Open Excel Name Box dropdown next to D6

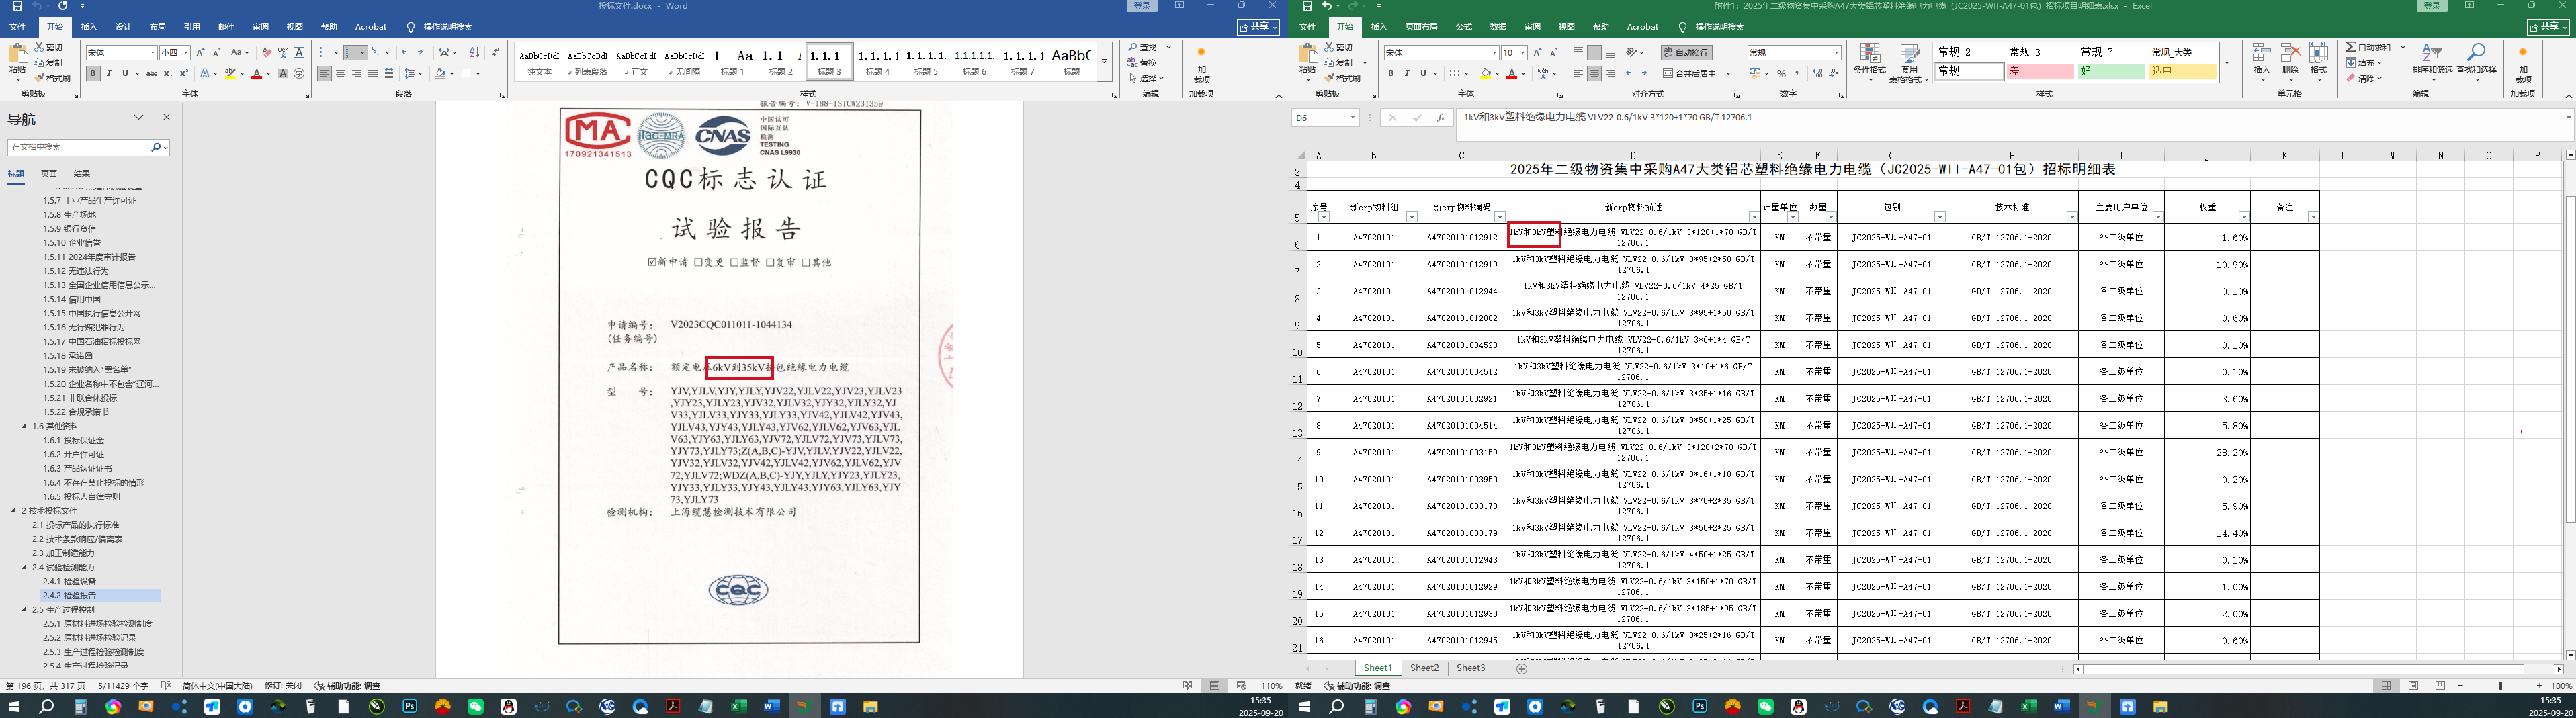point(1352,118)
